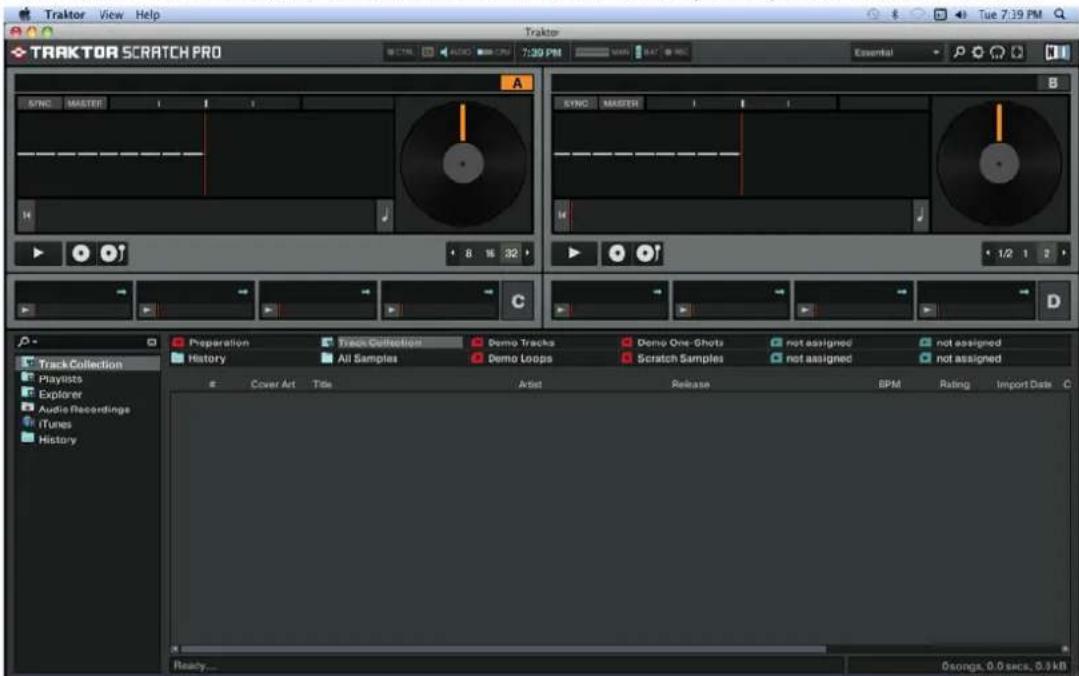Open Audio Recordings in the browser tree
This screenshot has width=1079, height=676.
(x=84, y=409)
